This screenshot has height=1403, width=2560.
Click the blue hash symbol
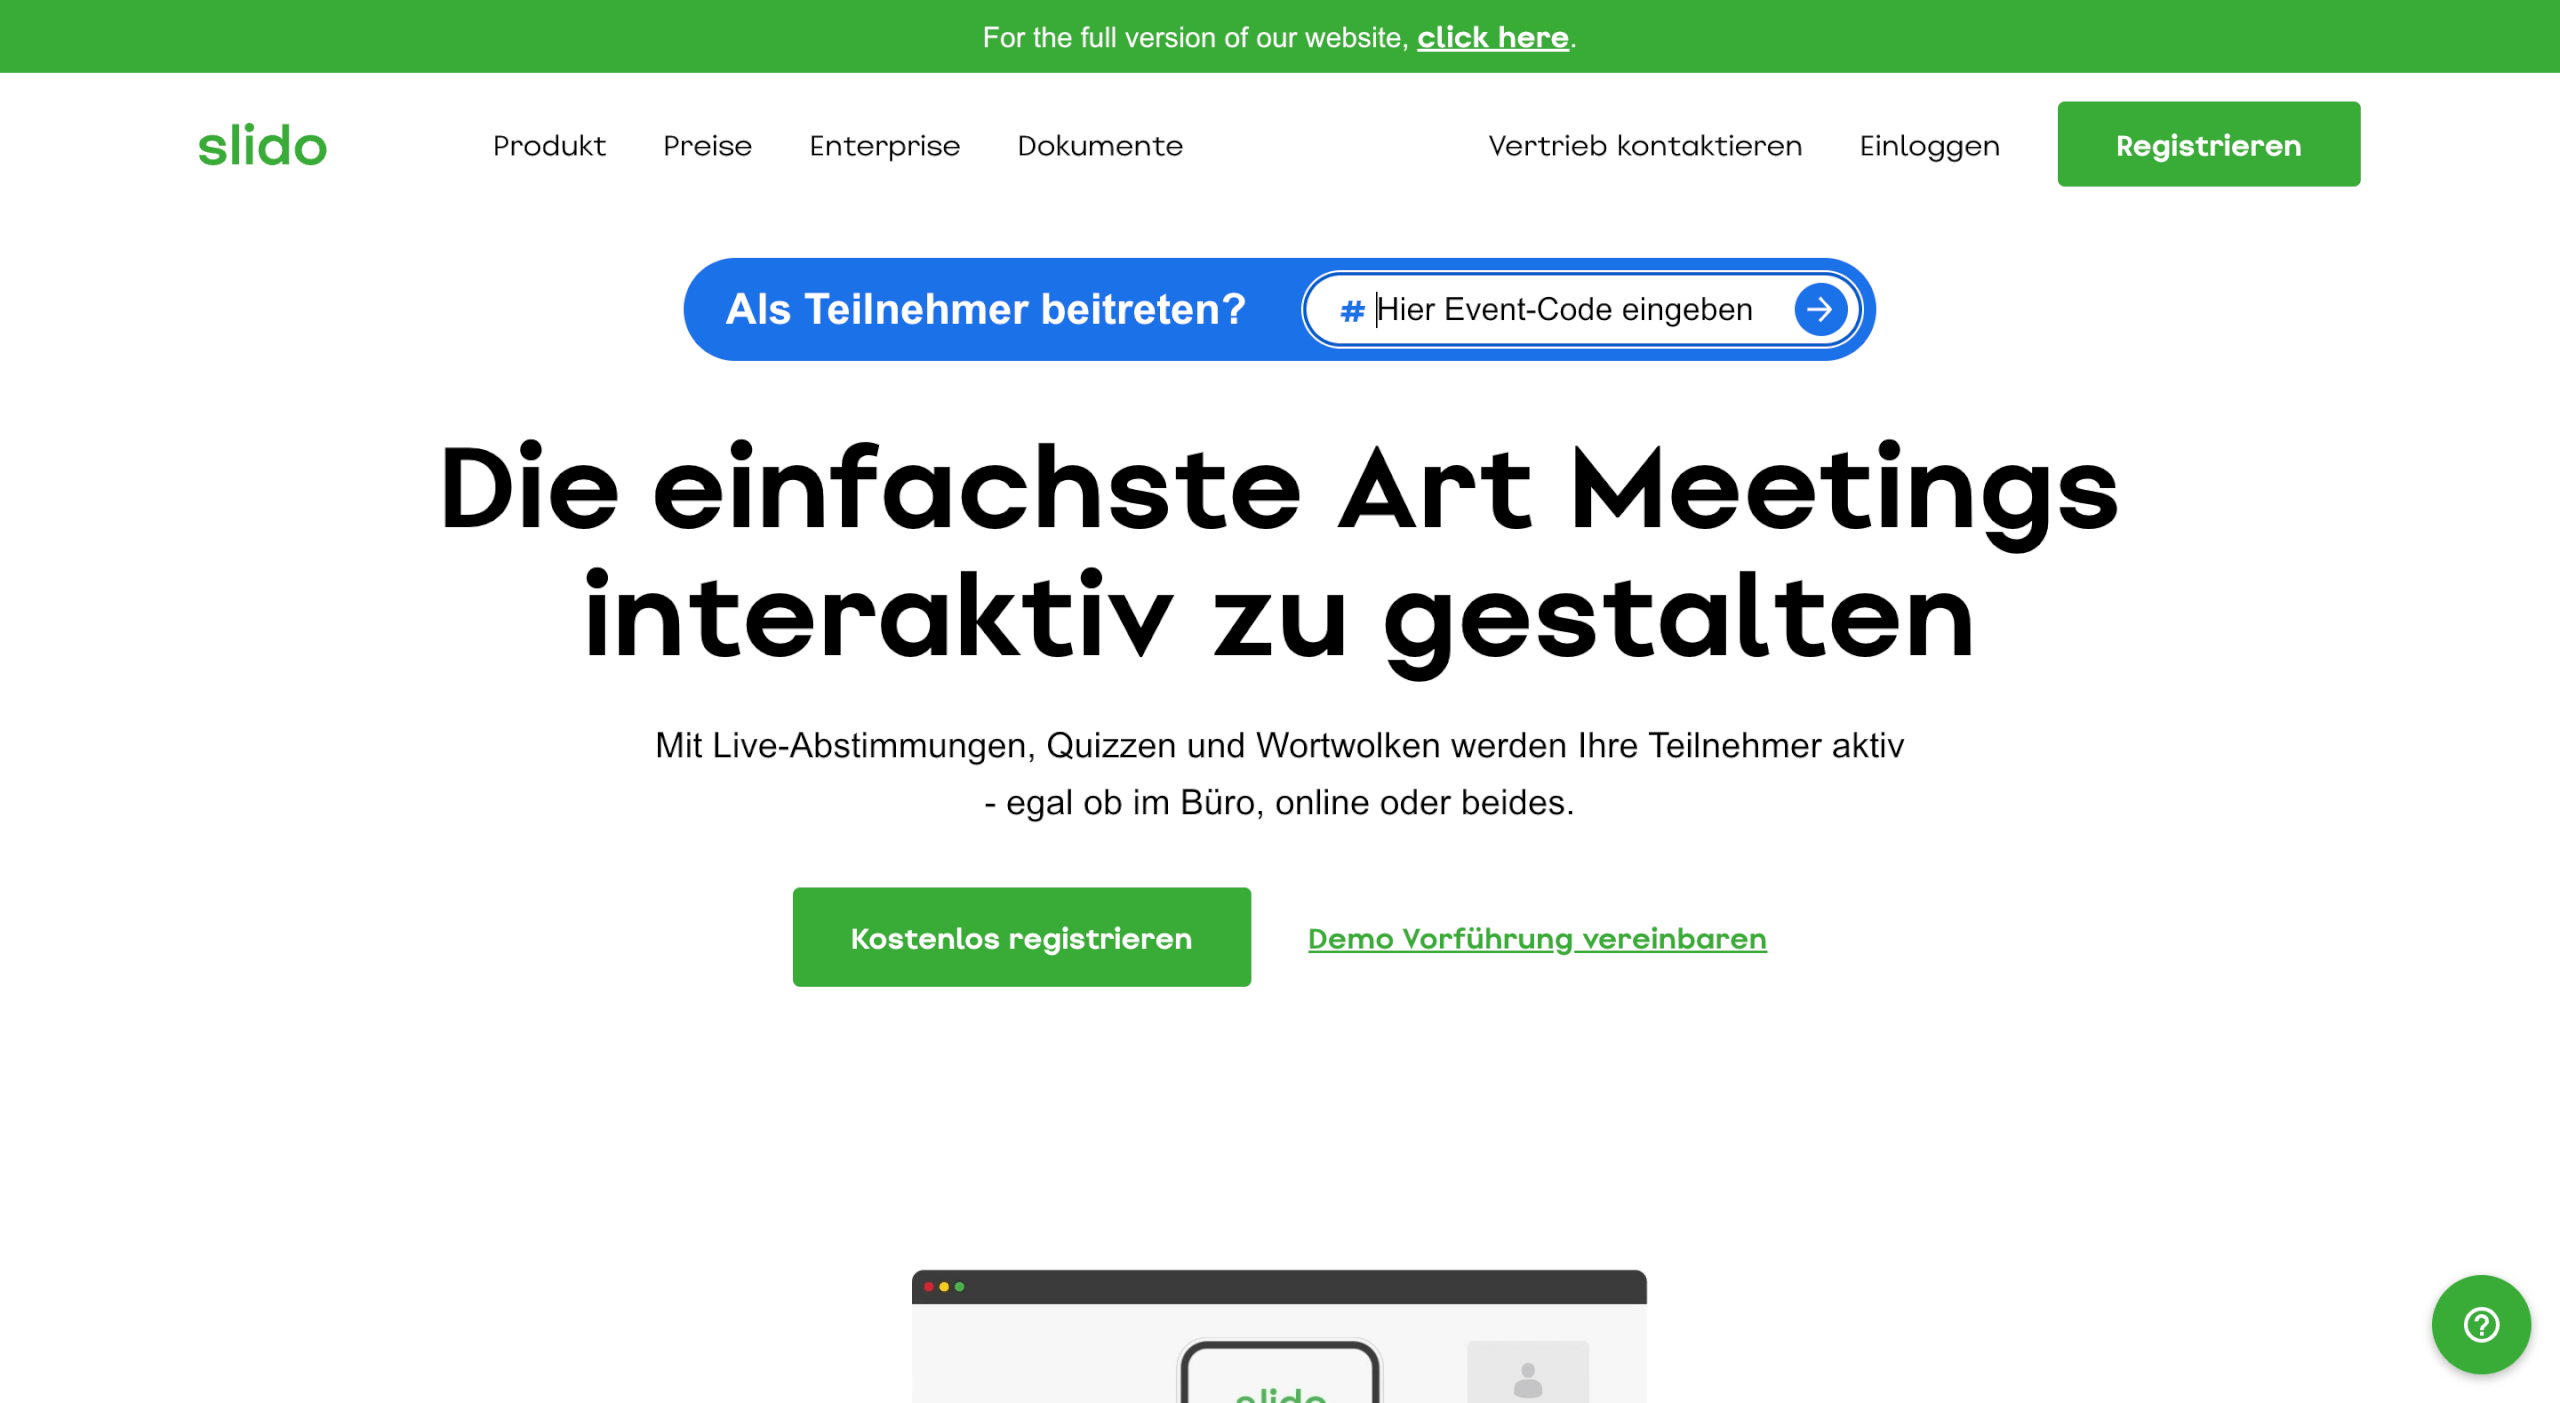click(1352, 311)
